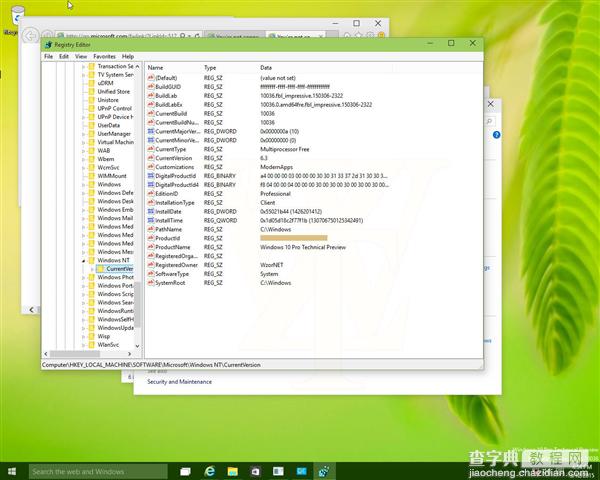600x480 pixels.
Task: Expand the WindowsUpda tree node
Action: 84,328
